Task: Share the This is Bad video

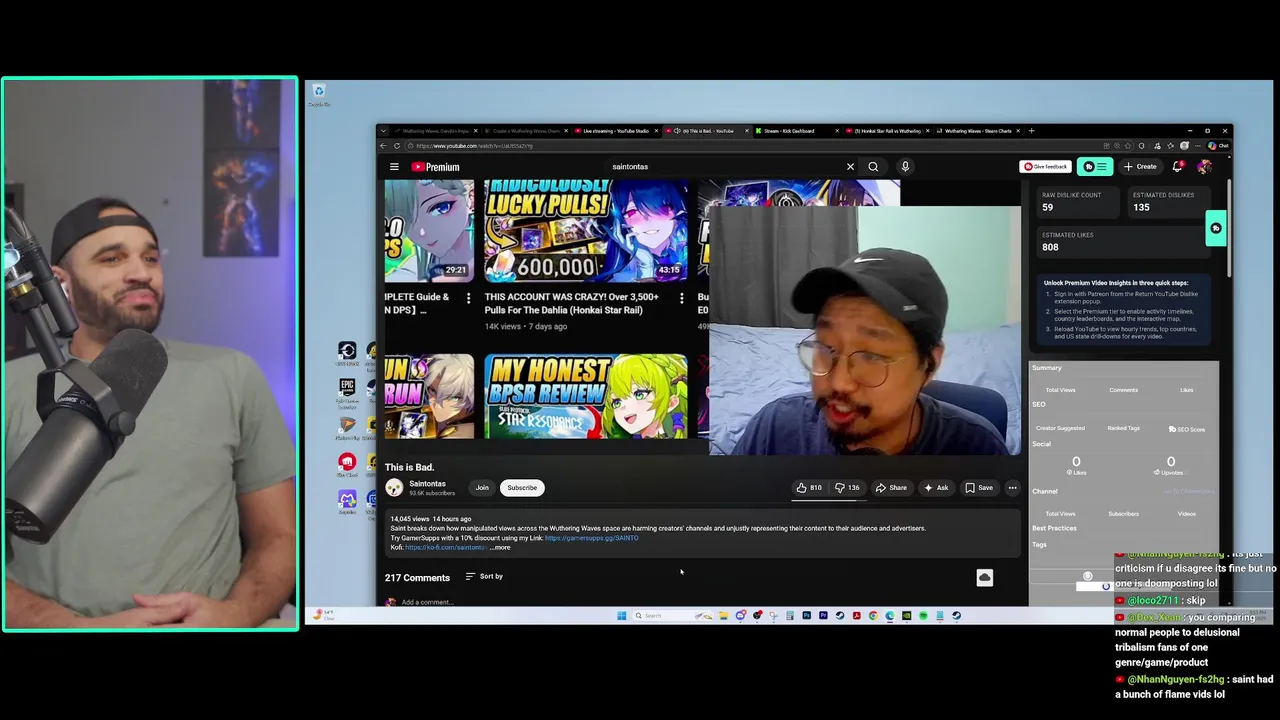Action: (891, 488)
